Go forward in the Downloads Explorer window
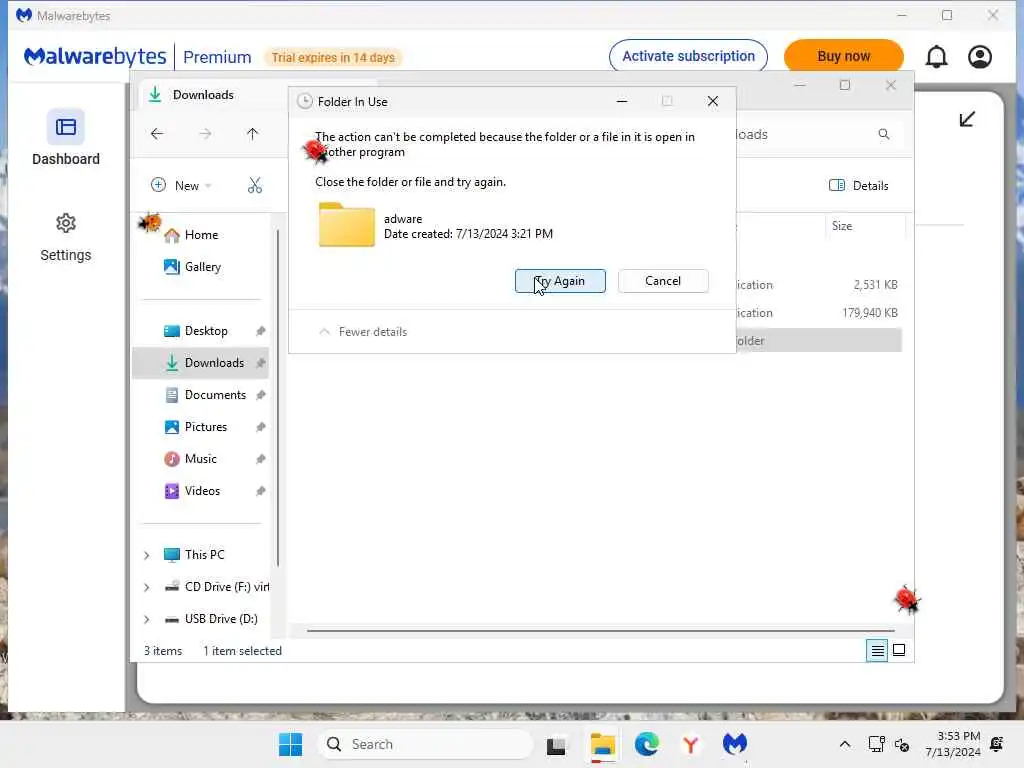1024x768 pixels. point(205,134)
